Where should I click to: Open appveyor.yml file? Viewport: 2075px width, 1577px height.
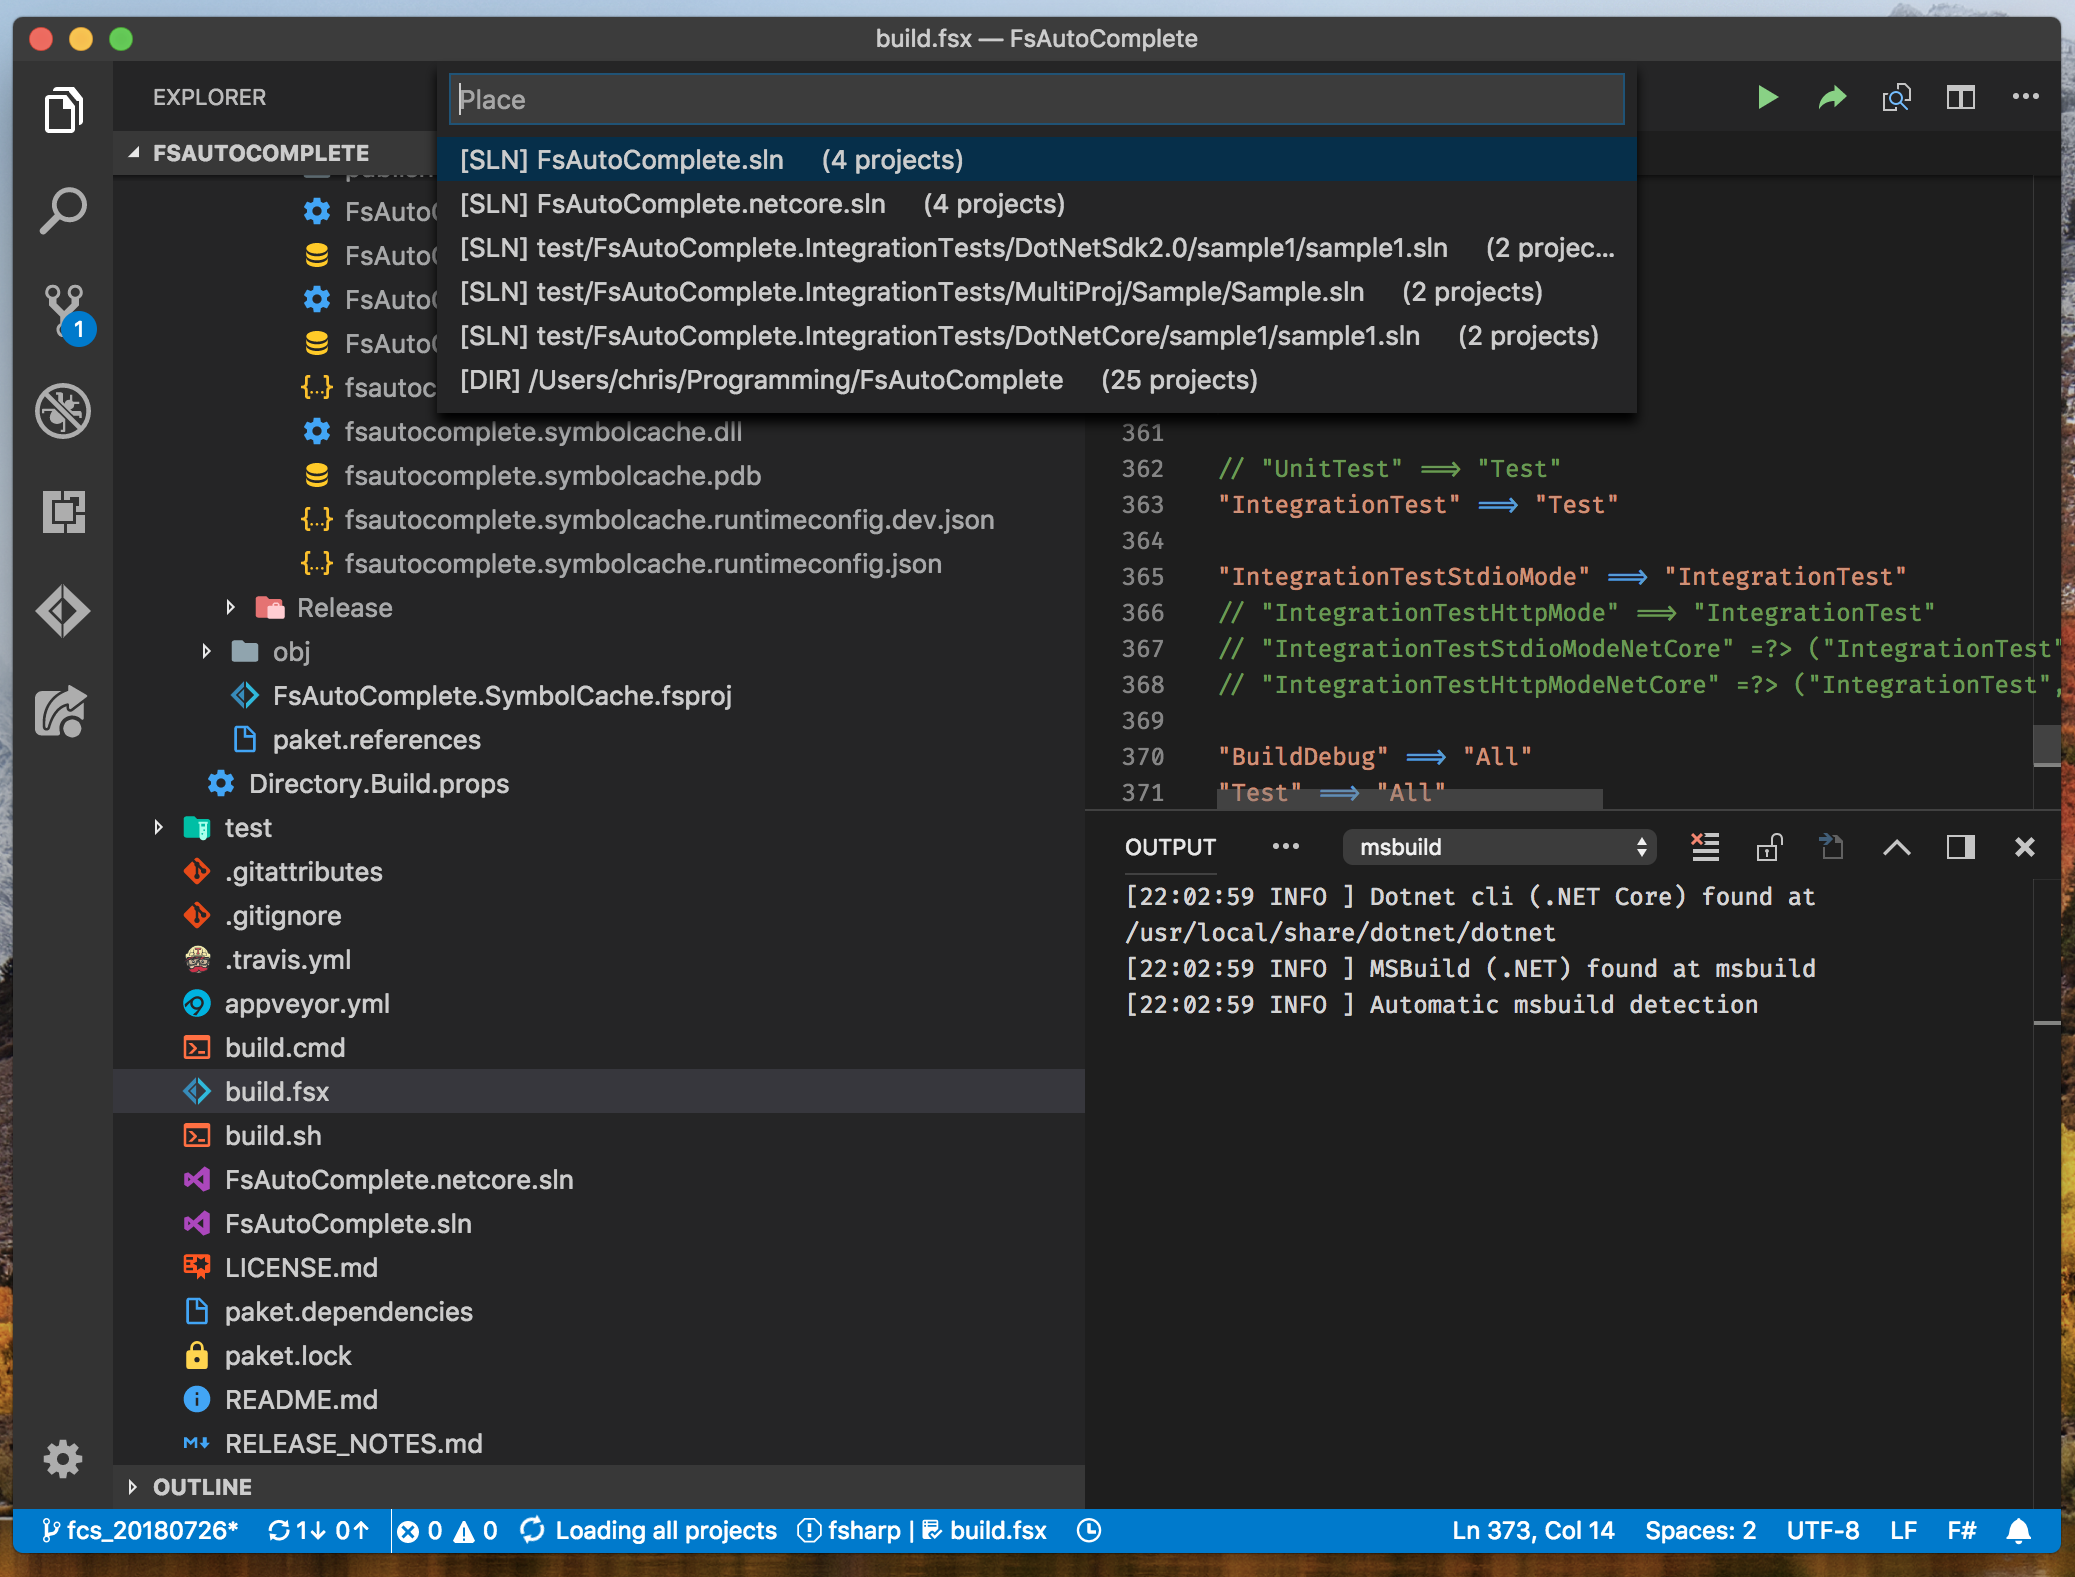click(x=599, y=1004)
